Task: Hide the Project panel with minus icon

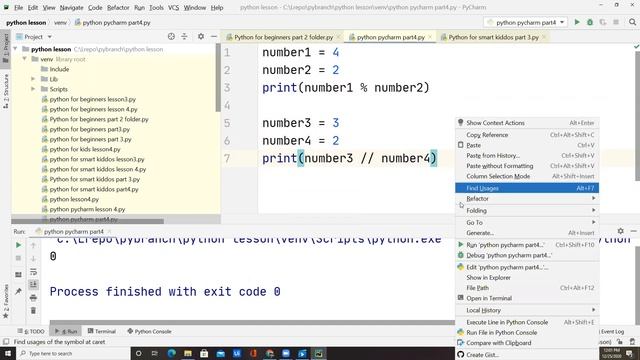Action: [213, 37]
